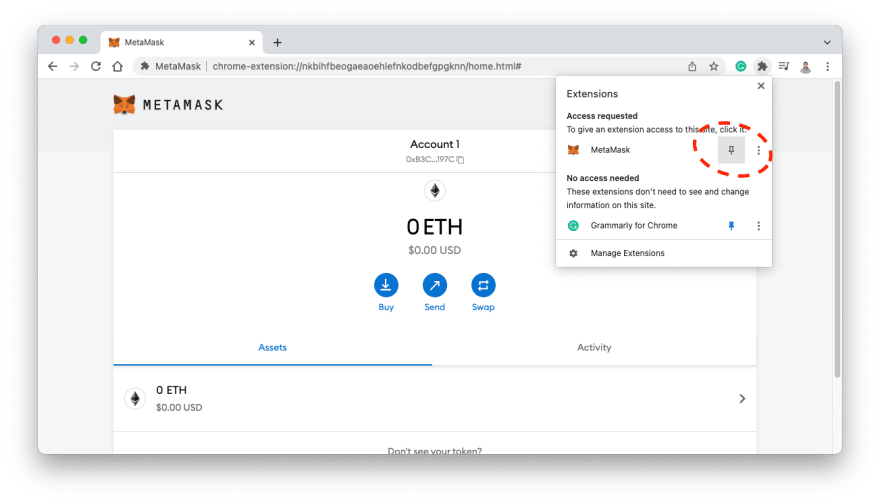Click the $0.00 USD balance under 0 ETH heading

pos(434,250)
